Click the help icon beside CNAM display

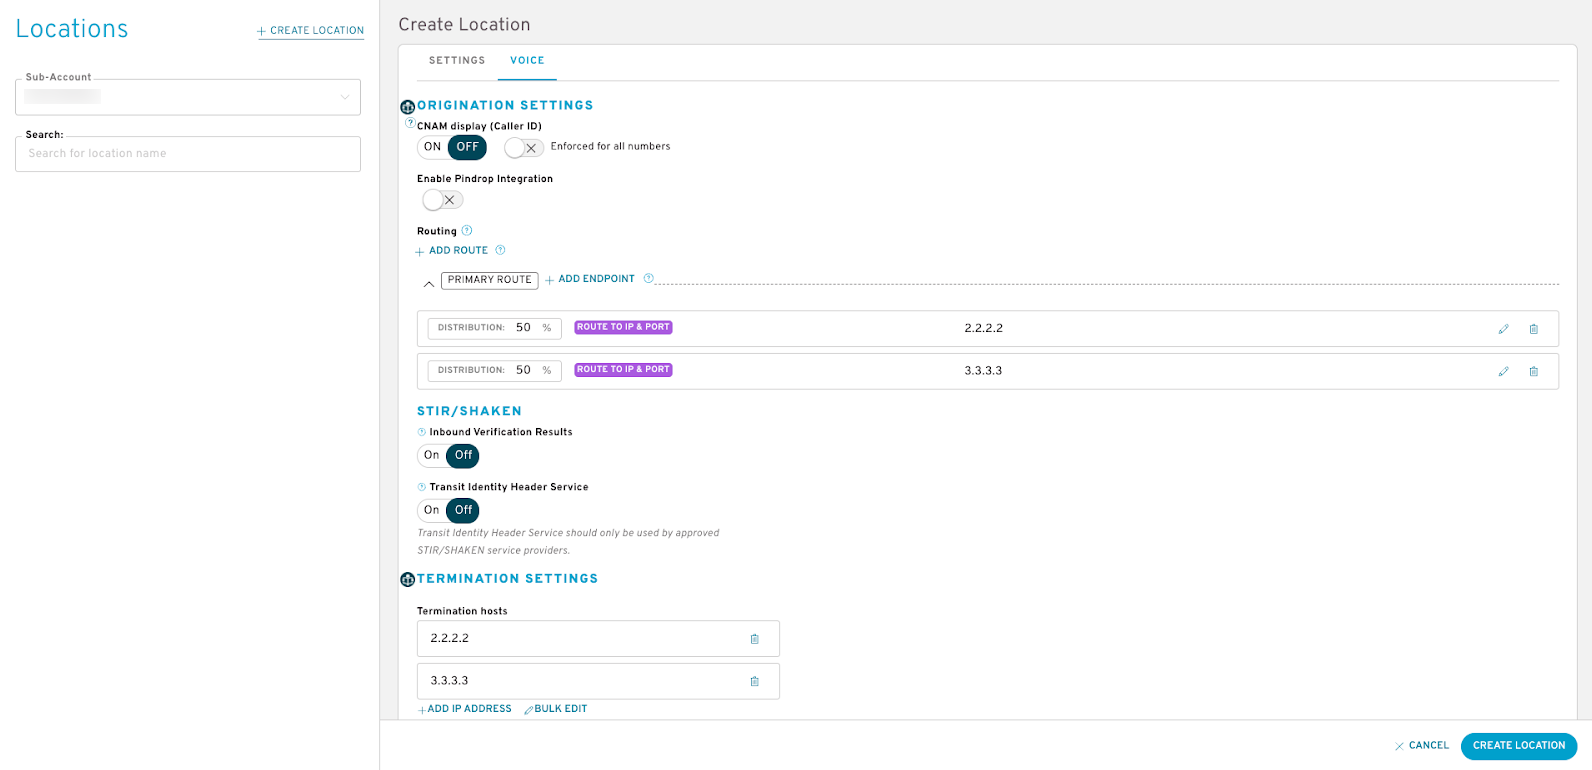[410, 123]
